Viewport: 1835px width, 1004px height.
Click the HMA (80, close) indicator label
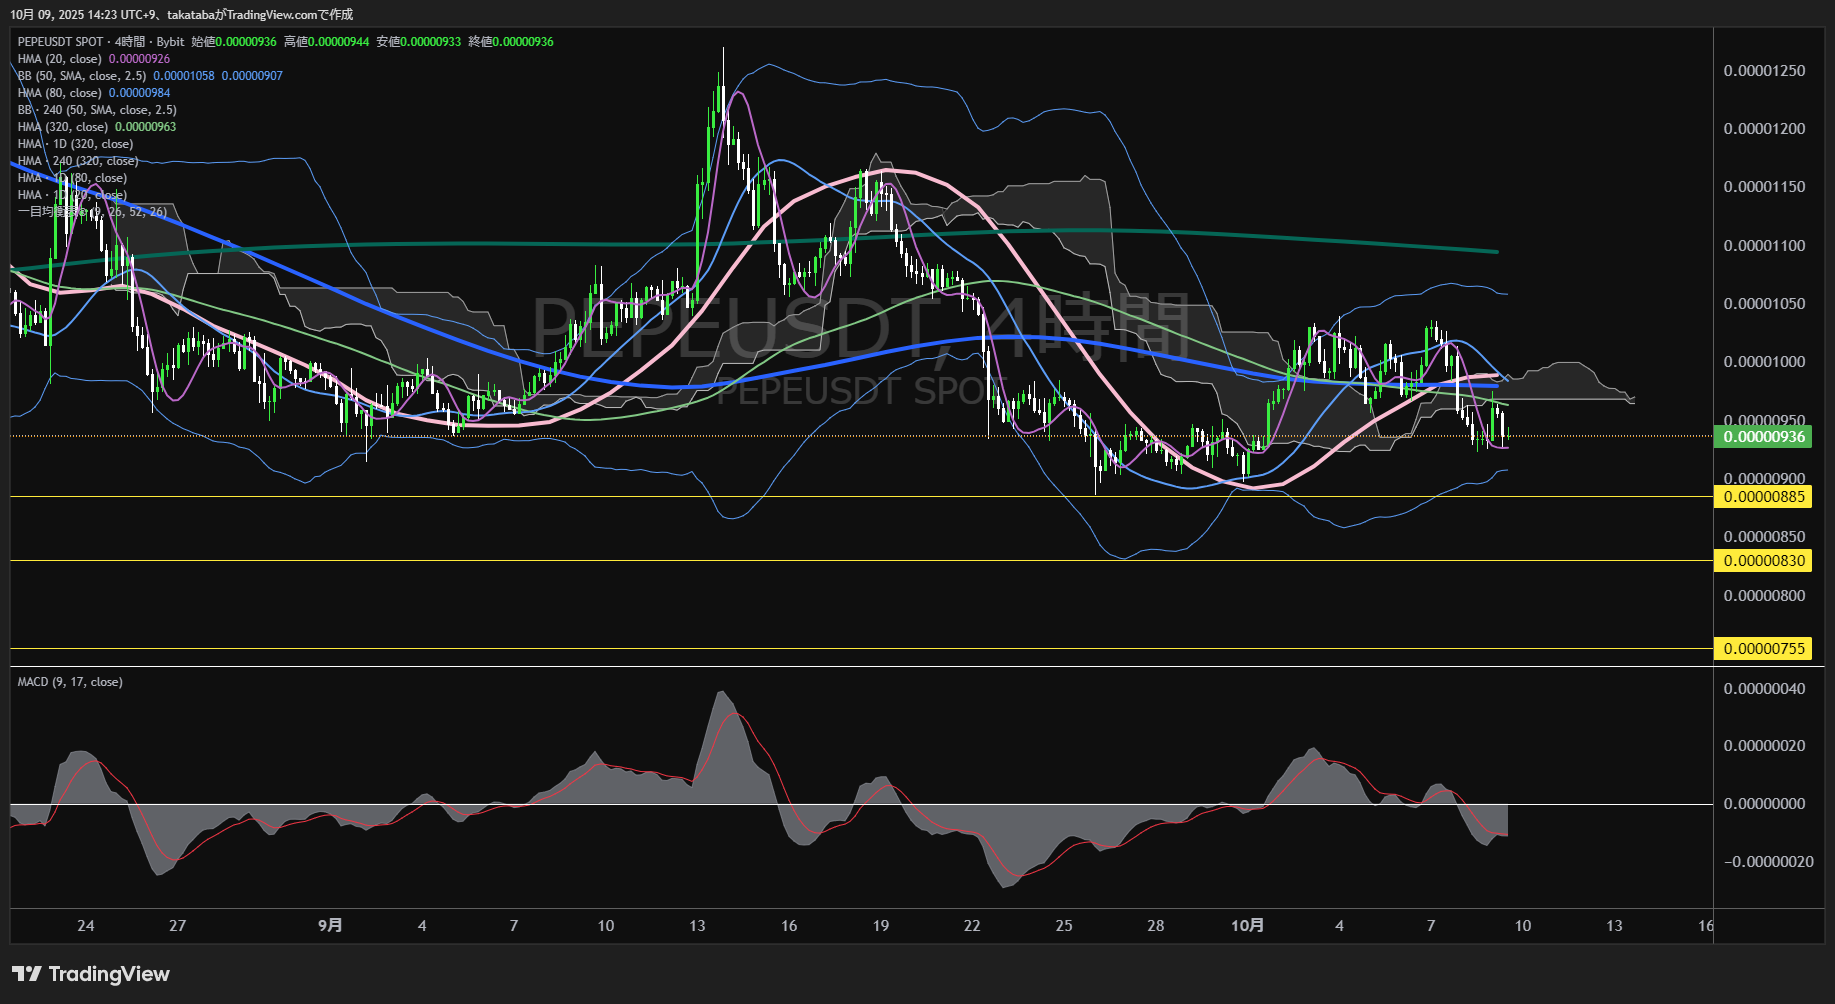click(x=59, y=93)
